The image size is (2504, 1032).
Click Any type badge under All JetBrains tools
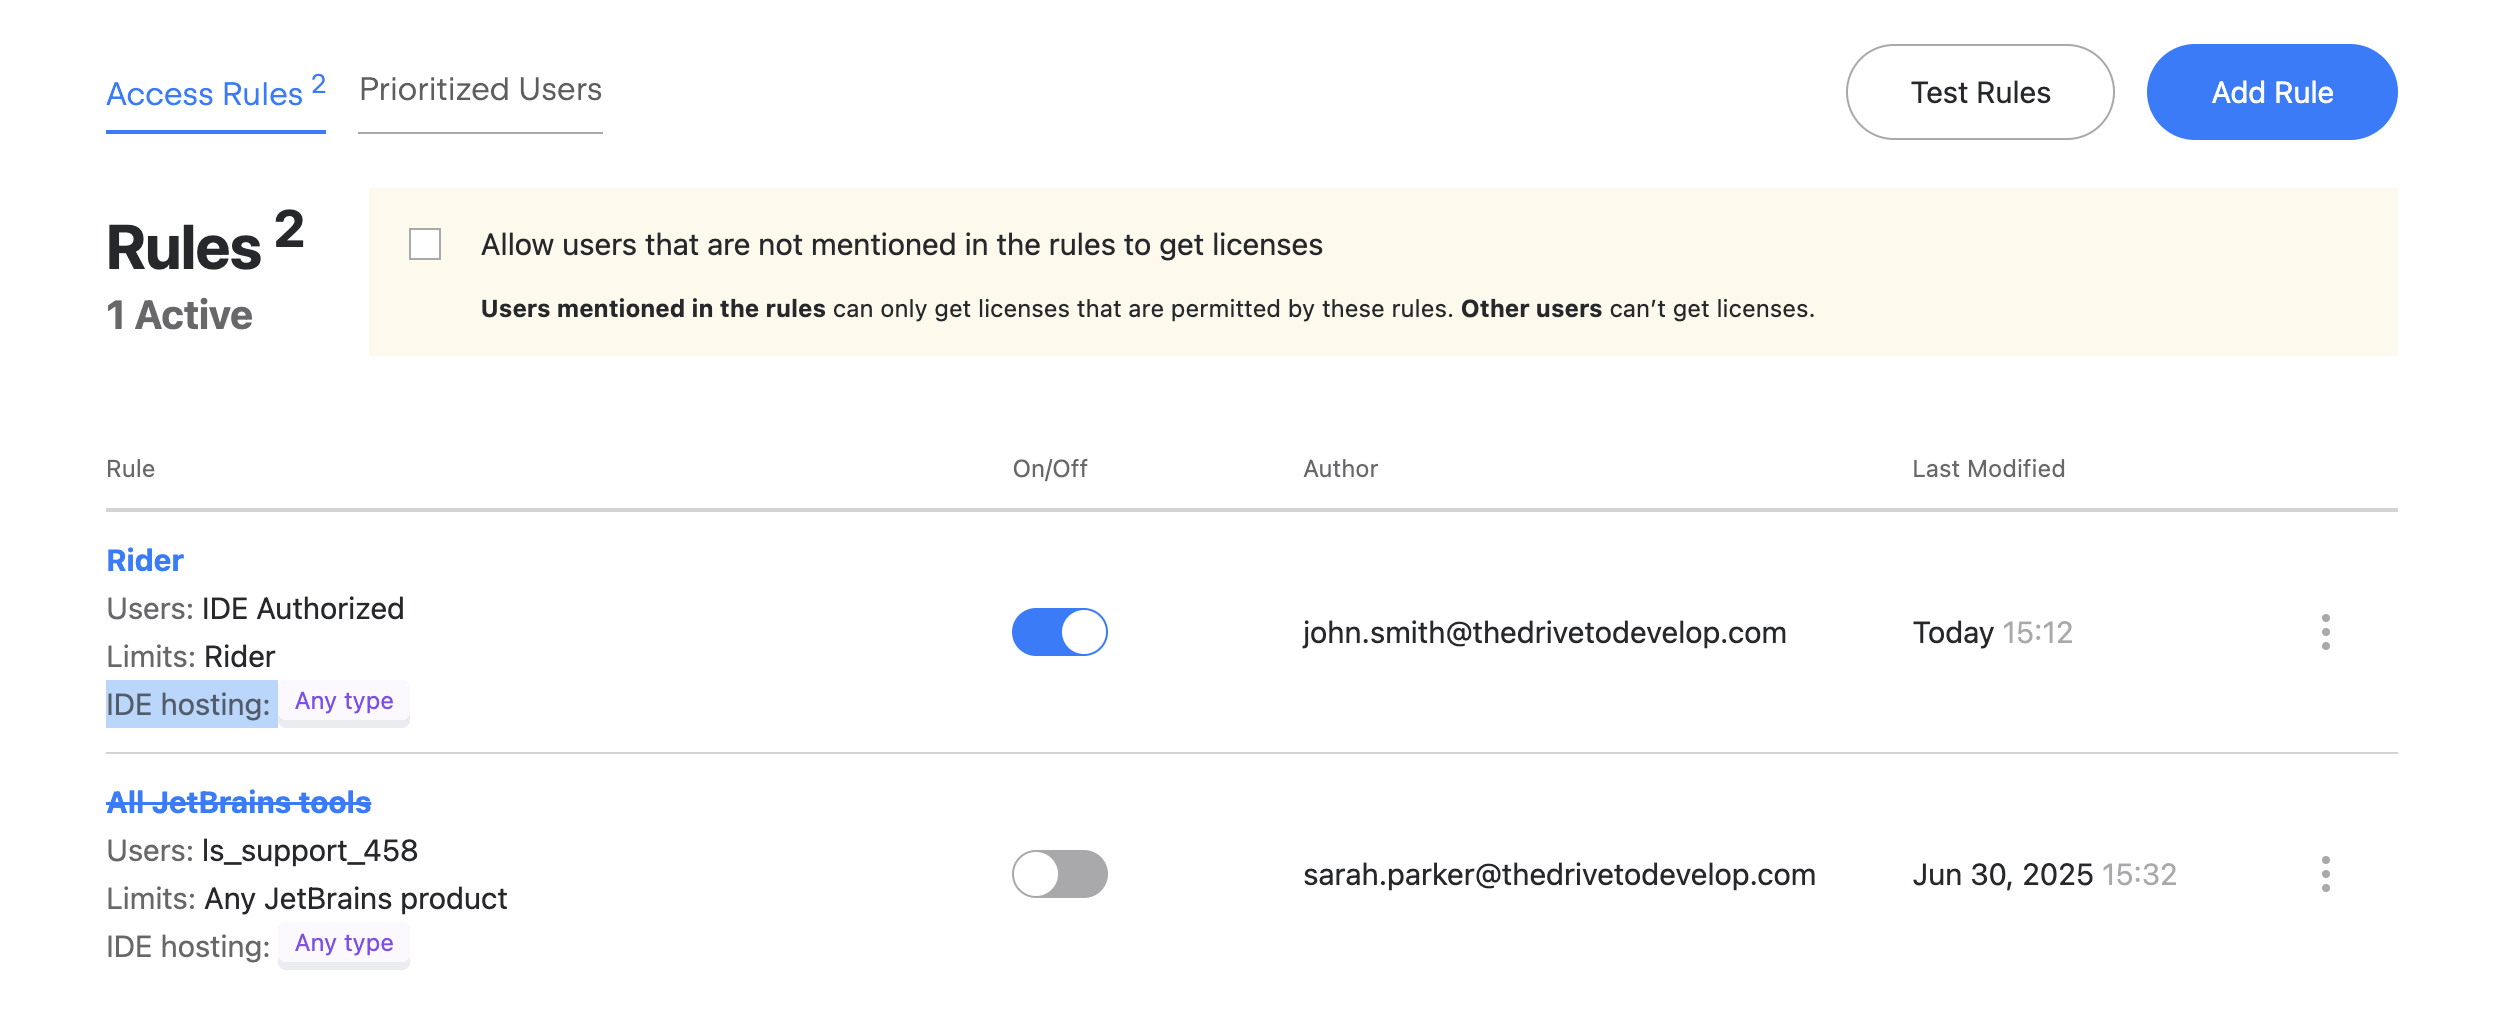(344, 944)
